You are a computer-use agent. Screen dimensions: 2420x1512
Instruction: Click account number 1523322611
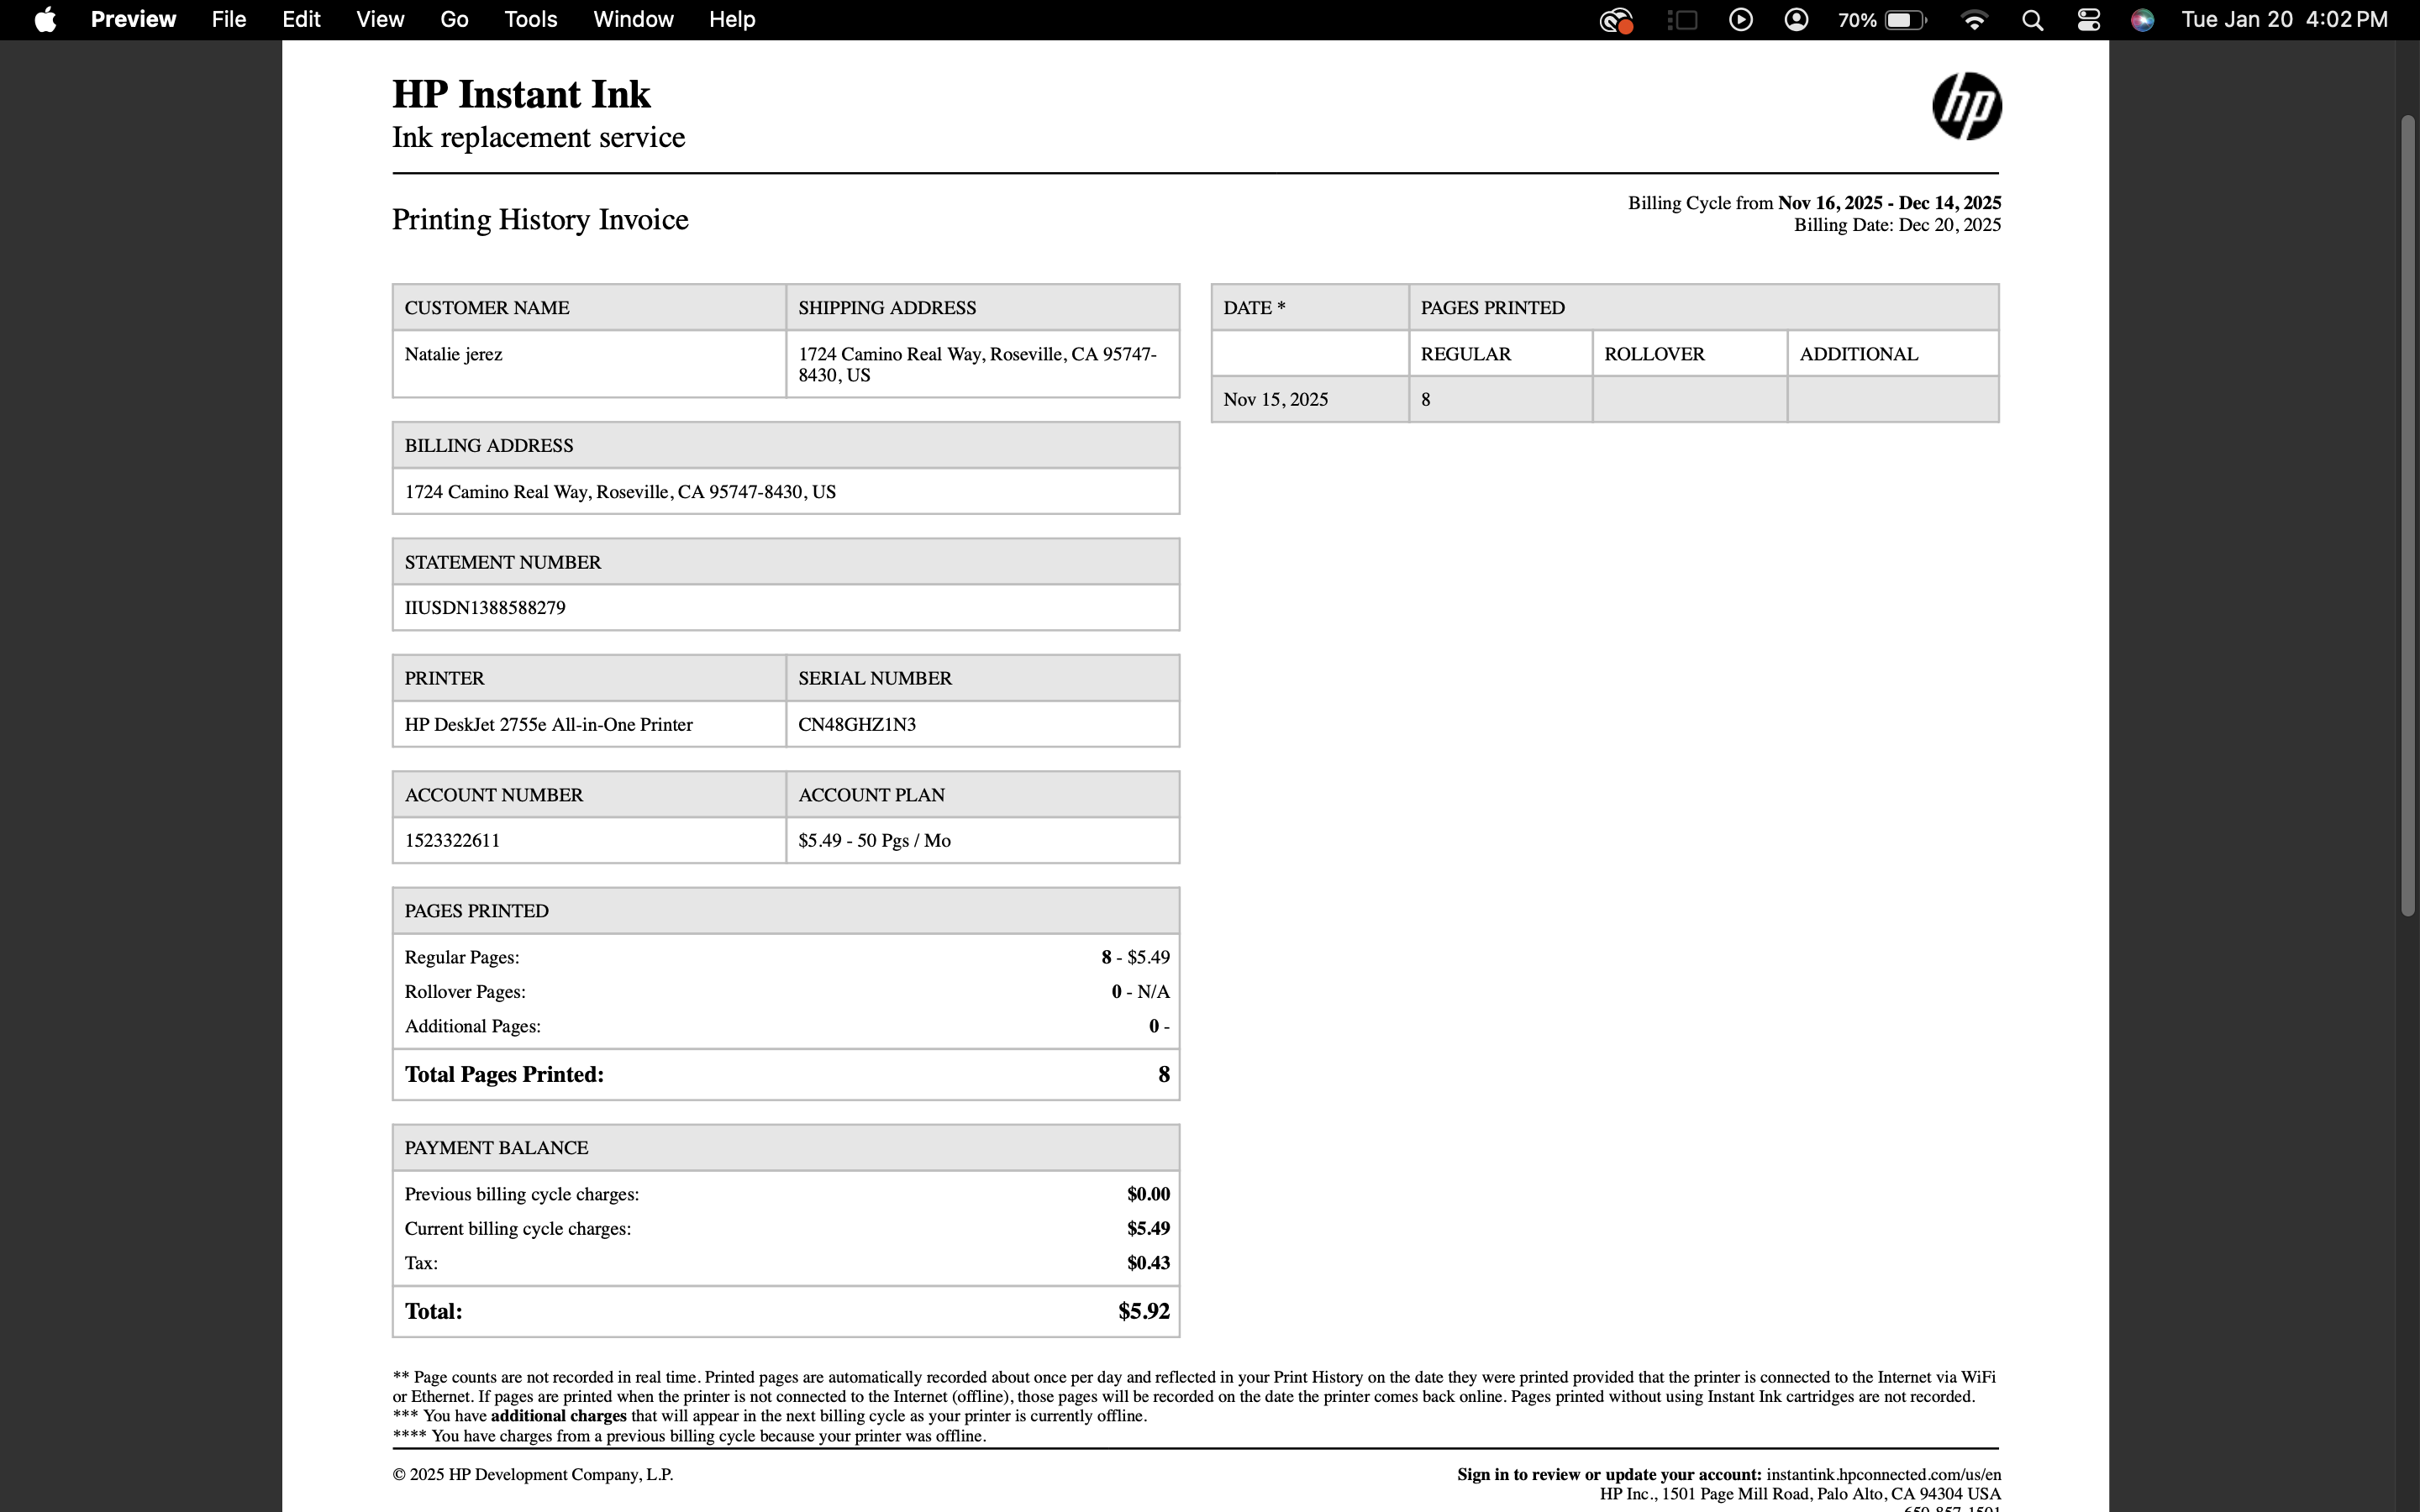(x=452, y=840)
